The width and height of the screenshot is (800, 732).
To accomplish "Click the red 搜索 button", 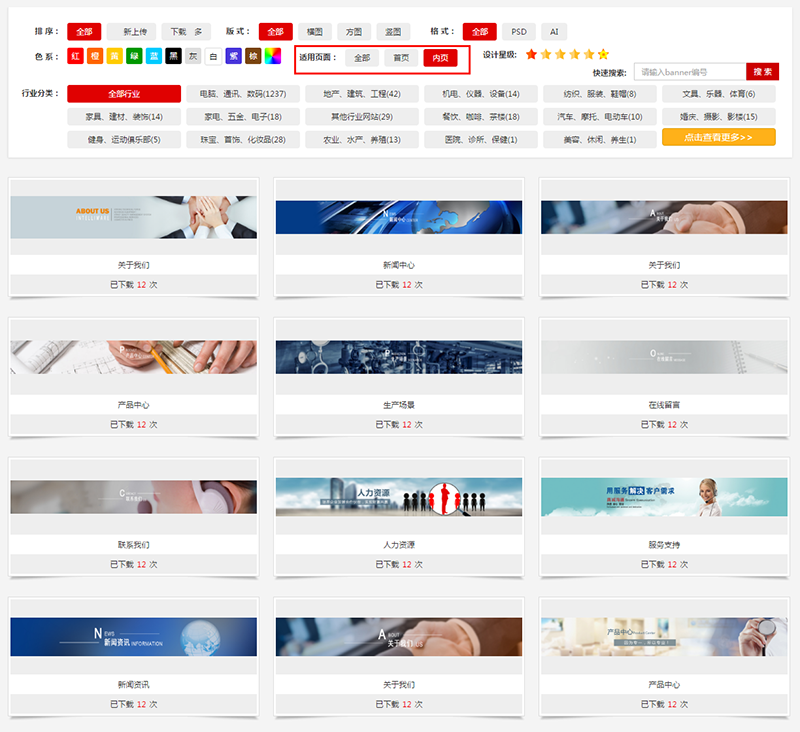I will click(762, 72).
